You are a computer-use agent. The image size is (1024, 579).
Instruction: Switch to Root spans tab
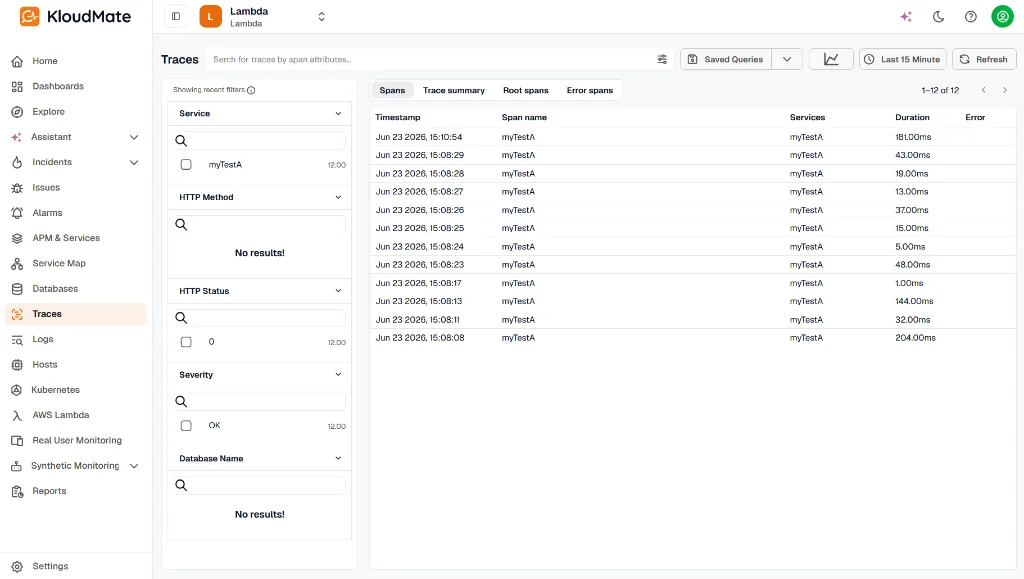[525, 90]
